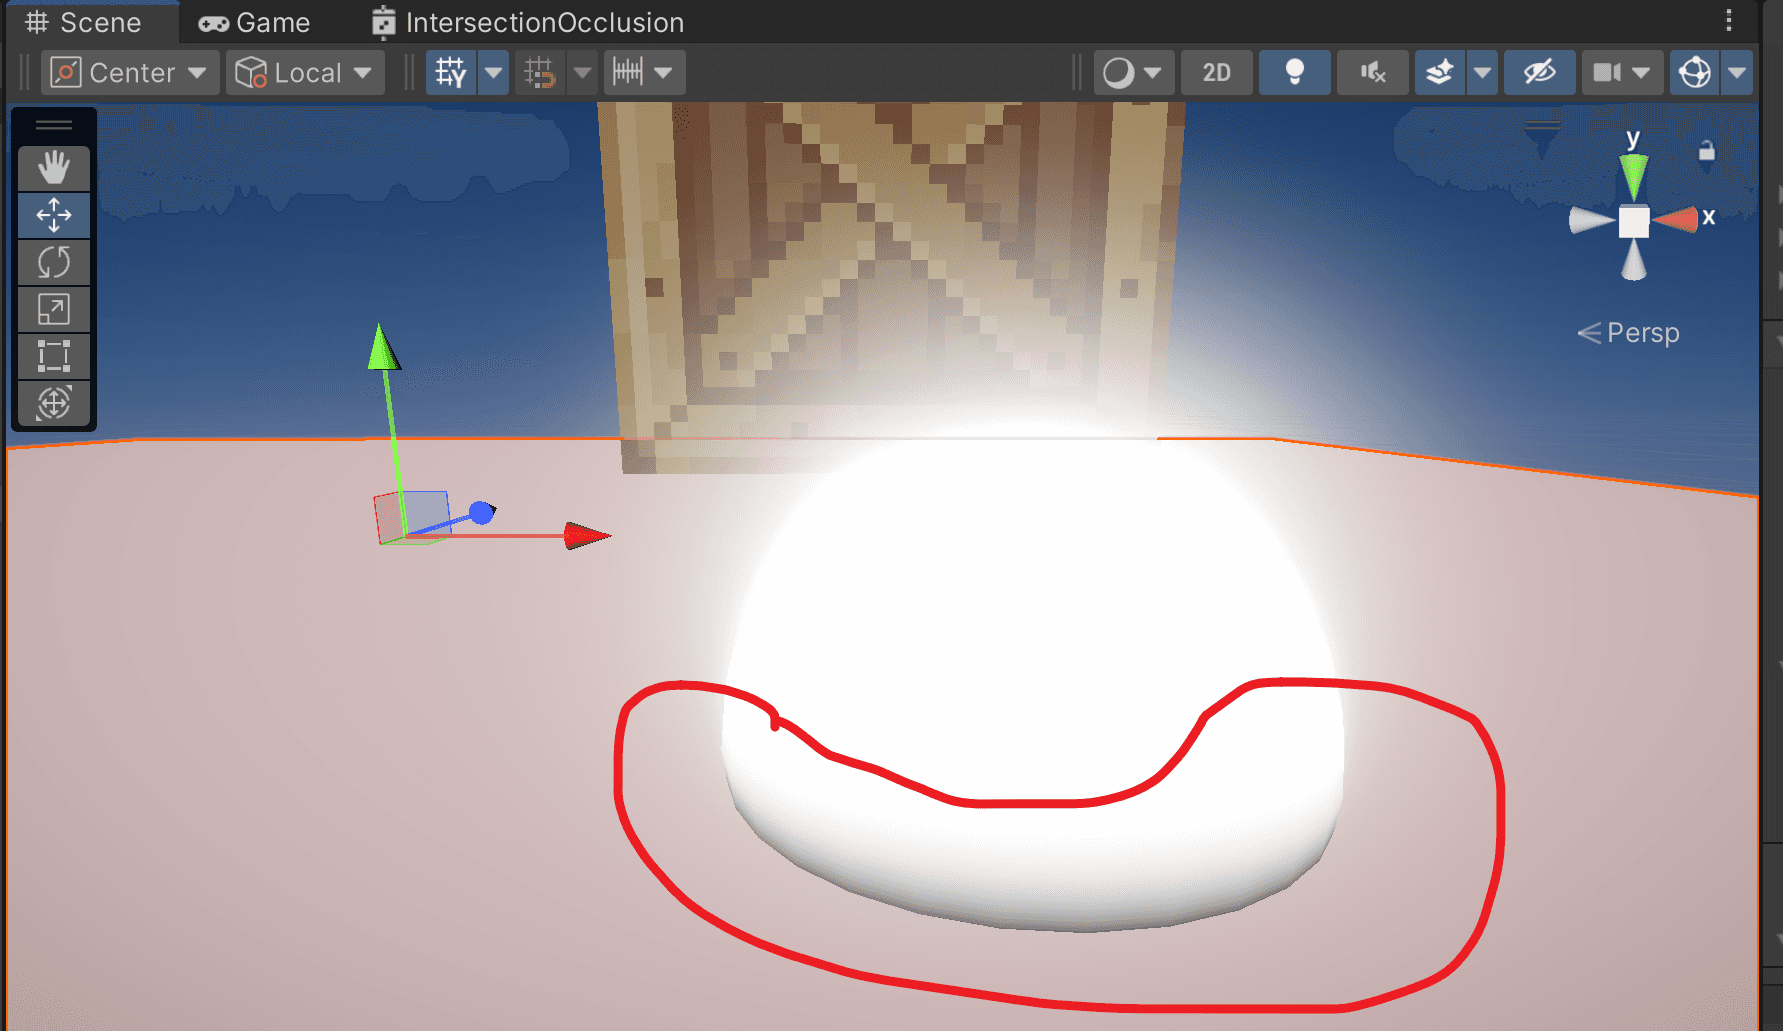Toggle Persp projection label

(x=1629, y=333)
